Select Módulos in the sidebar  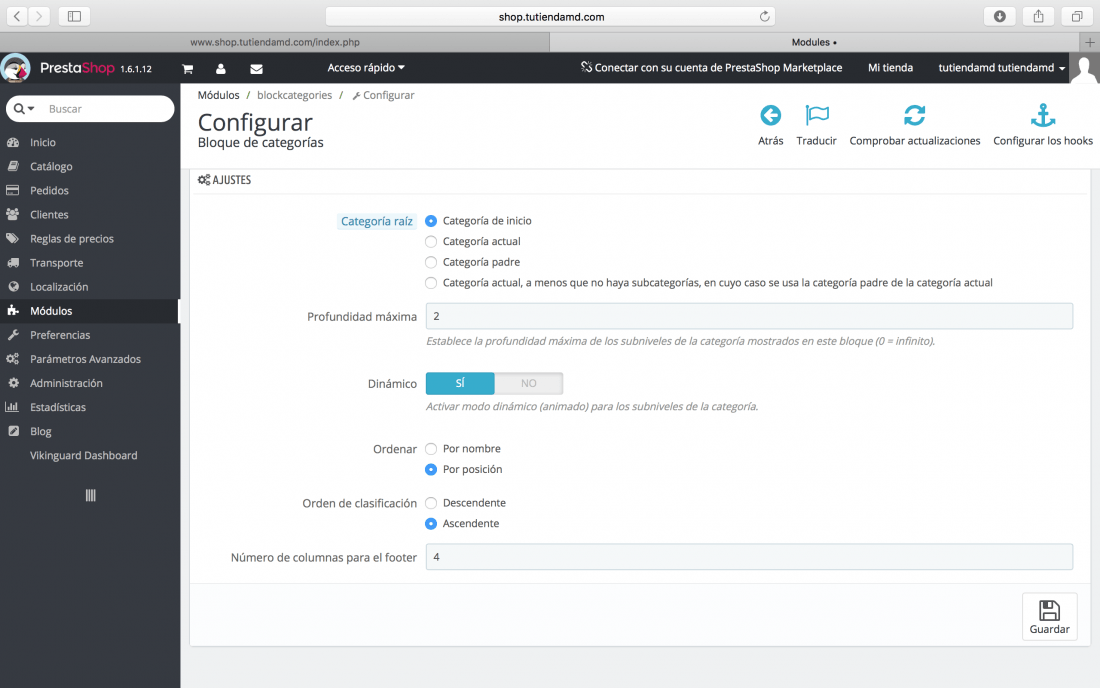[90, 311]
